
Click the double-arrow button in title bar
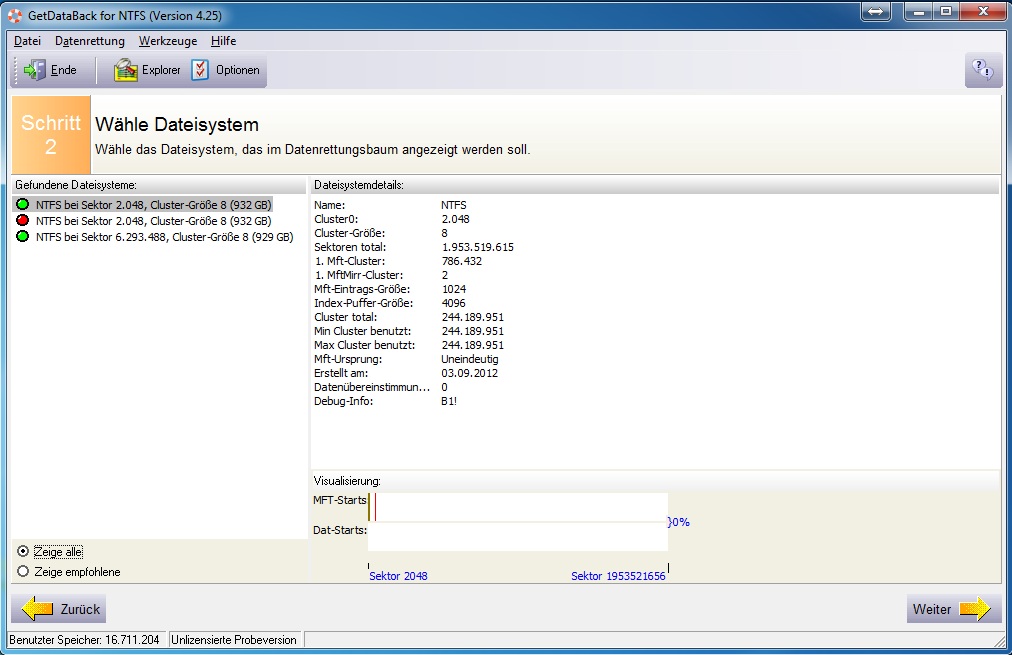click(x=875, y=12)
